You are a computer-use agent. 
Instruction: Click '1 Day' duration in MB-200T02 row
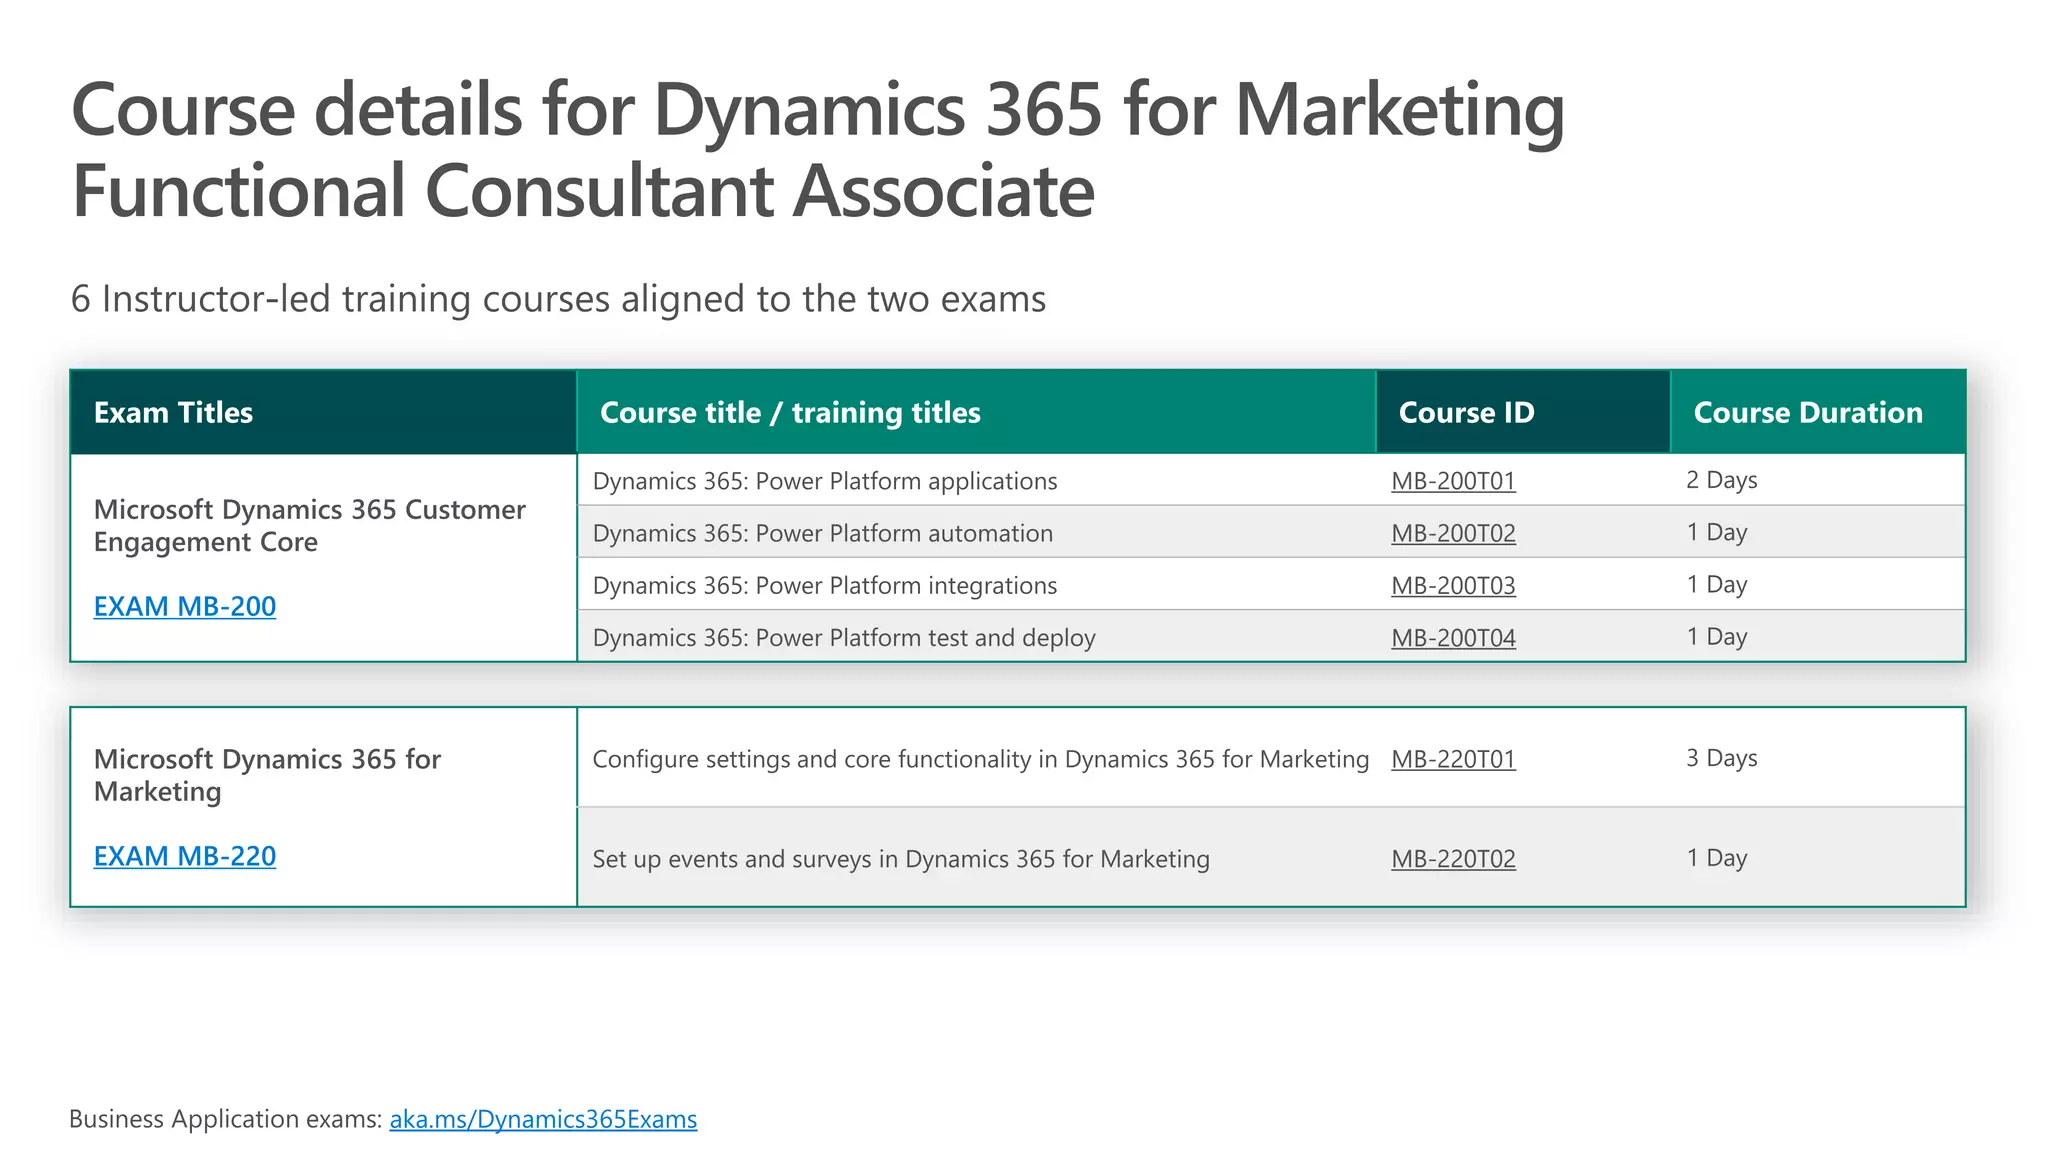click(1716, 532)
